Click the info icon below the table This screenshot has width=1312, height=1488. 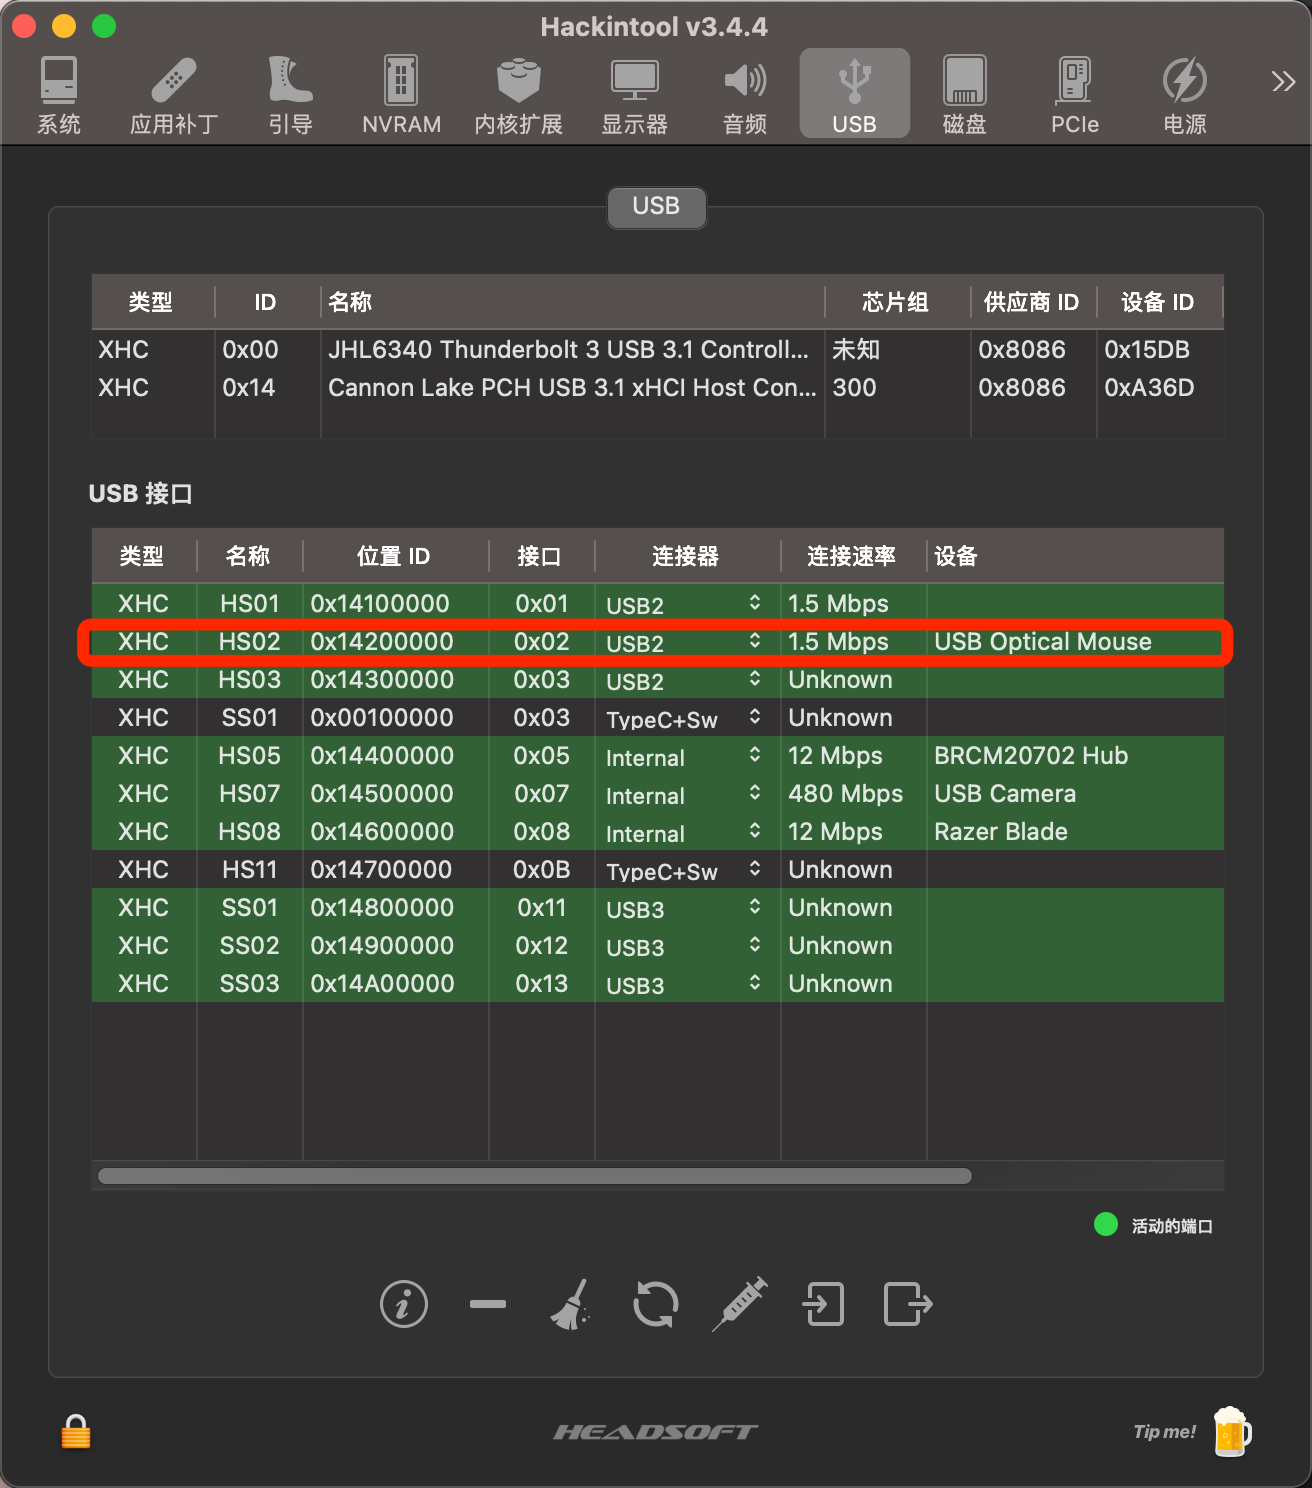404,1304
